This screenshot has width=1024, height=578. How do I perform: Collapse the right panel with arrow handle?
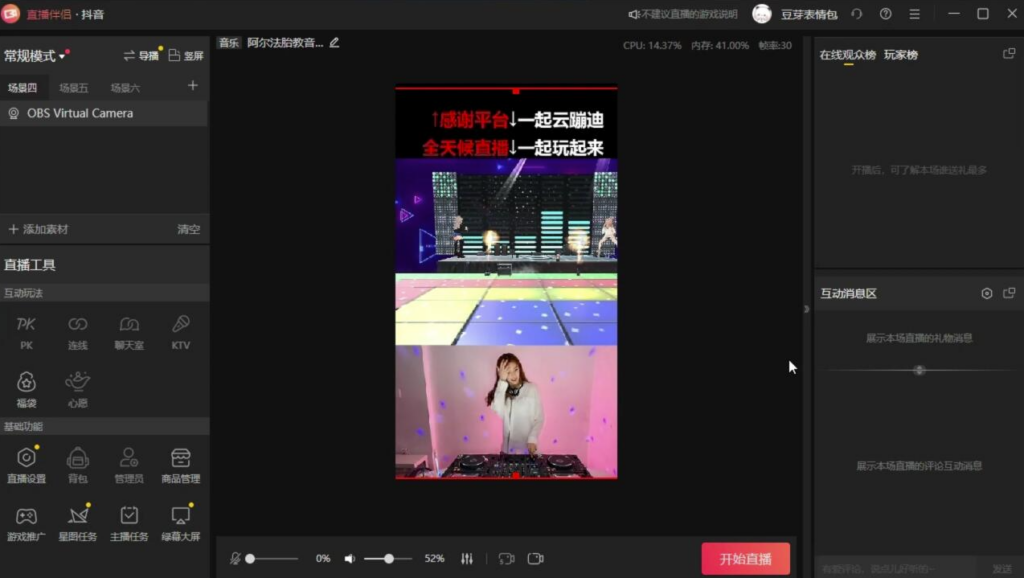807,309
